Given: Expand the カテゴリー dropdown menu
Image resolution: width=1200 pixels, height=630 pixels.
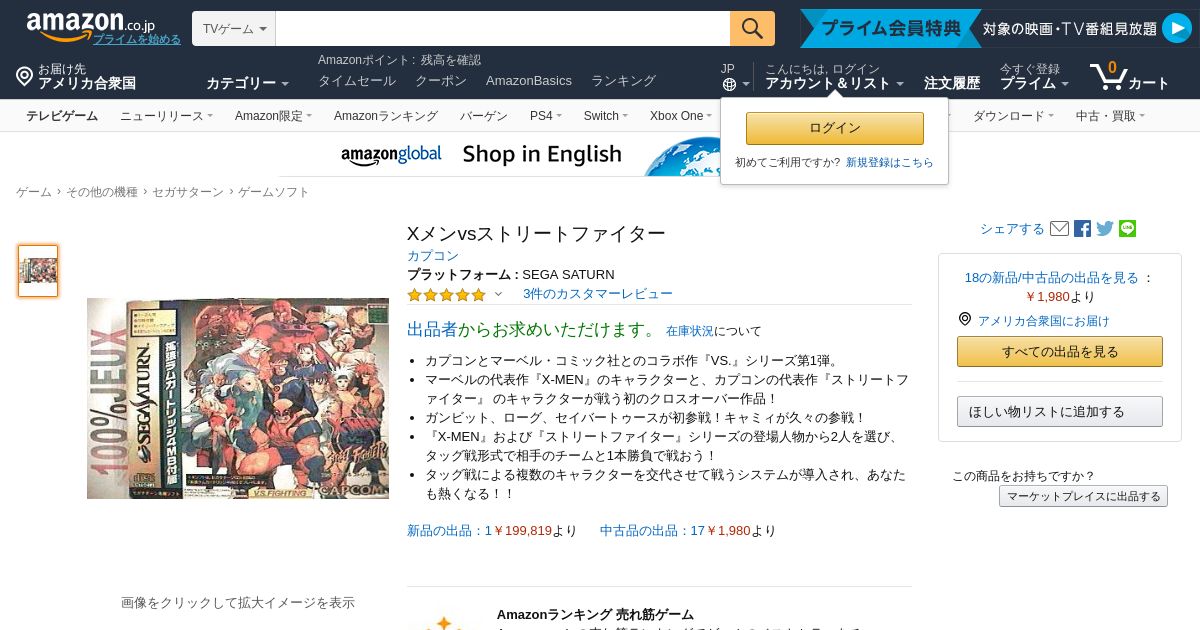Looking at the screenshot, I should tap(247, 83).
